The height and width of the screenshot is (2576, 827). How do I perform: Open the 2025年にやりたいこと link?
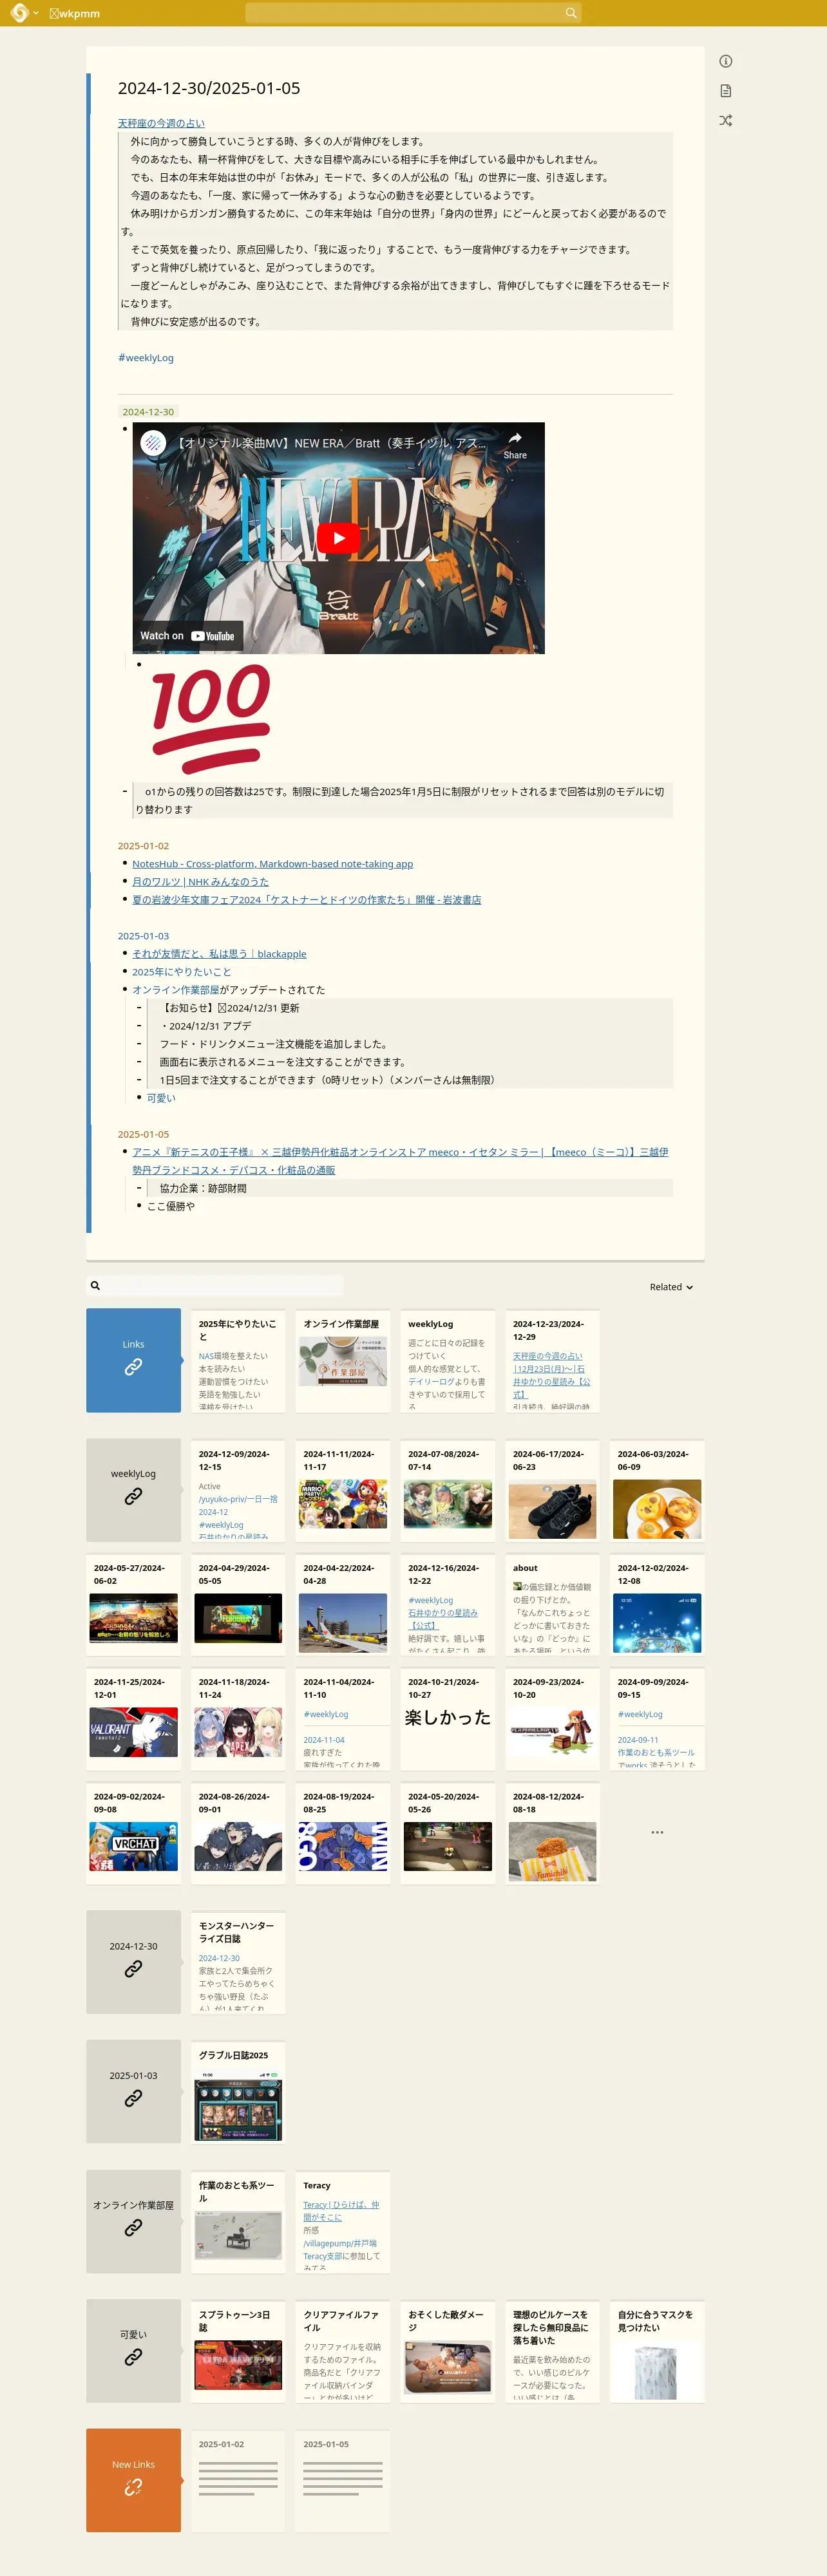181,972
